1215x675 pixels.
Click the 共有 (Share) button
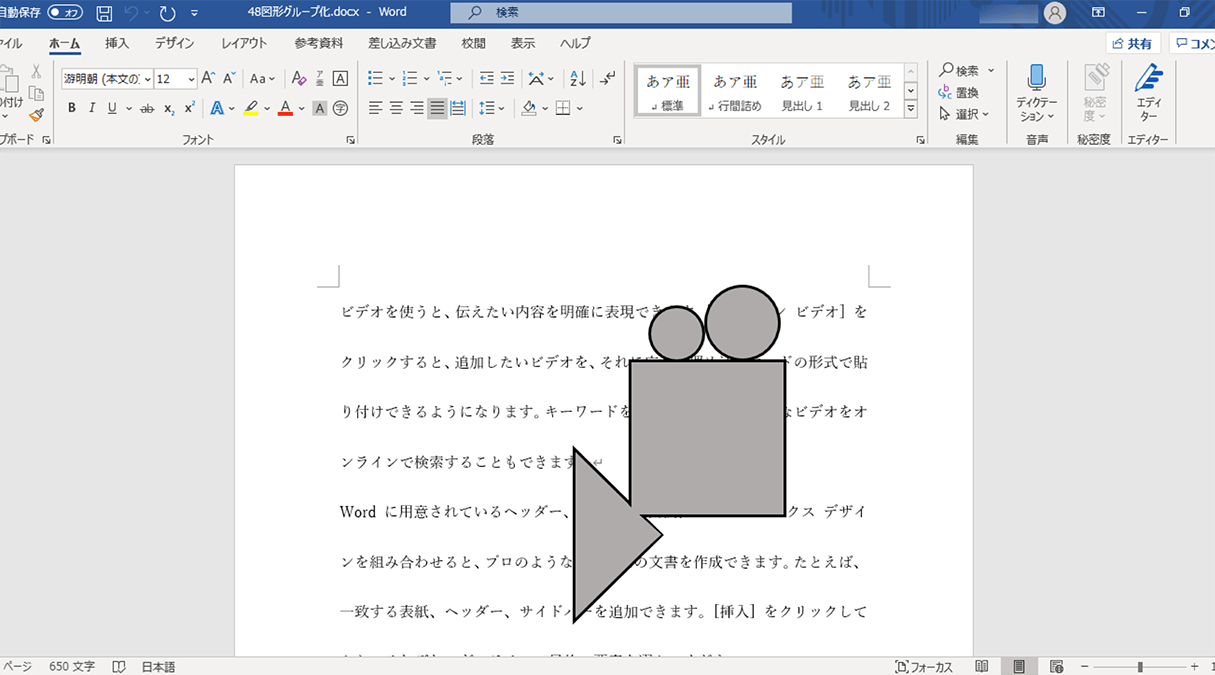1132,44
